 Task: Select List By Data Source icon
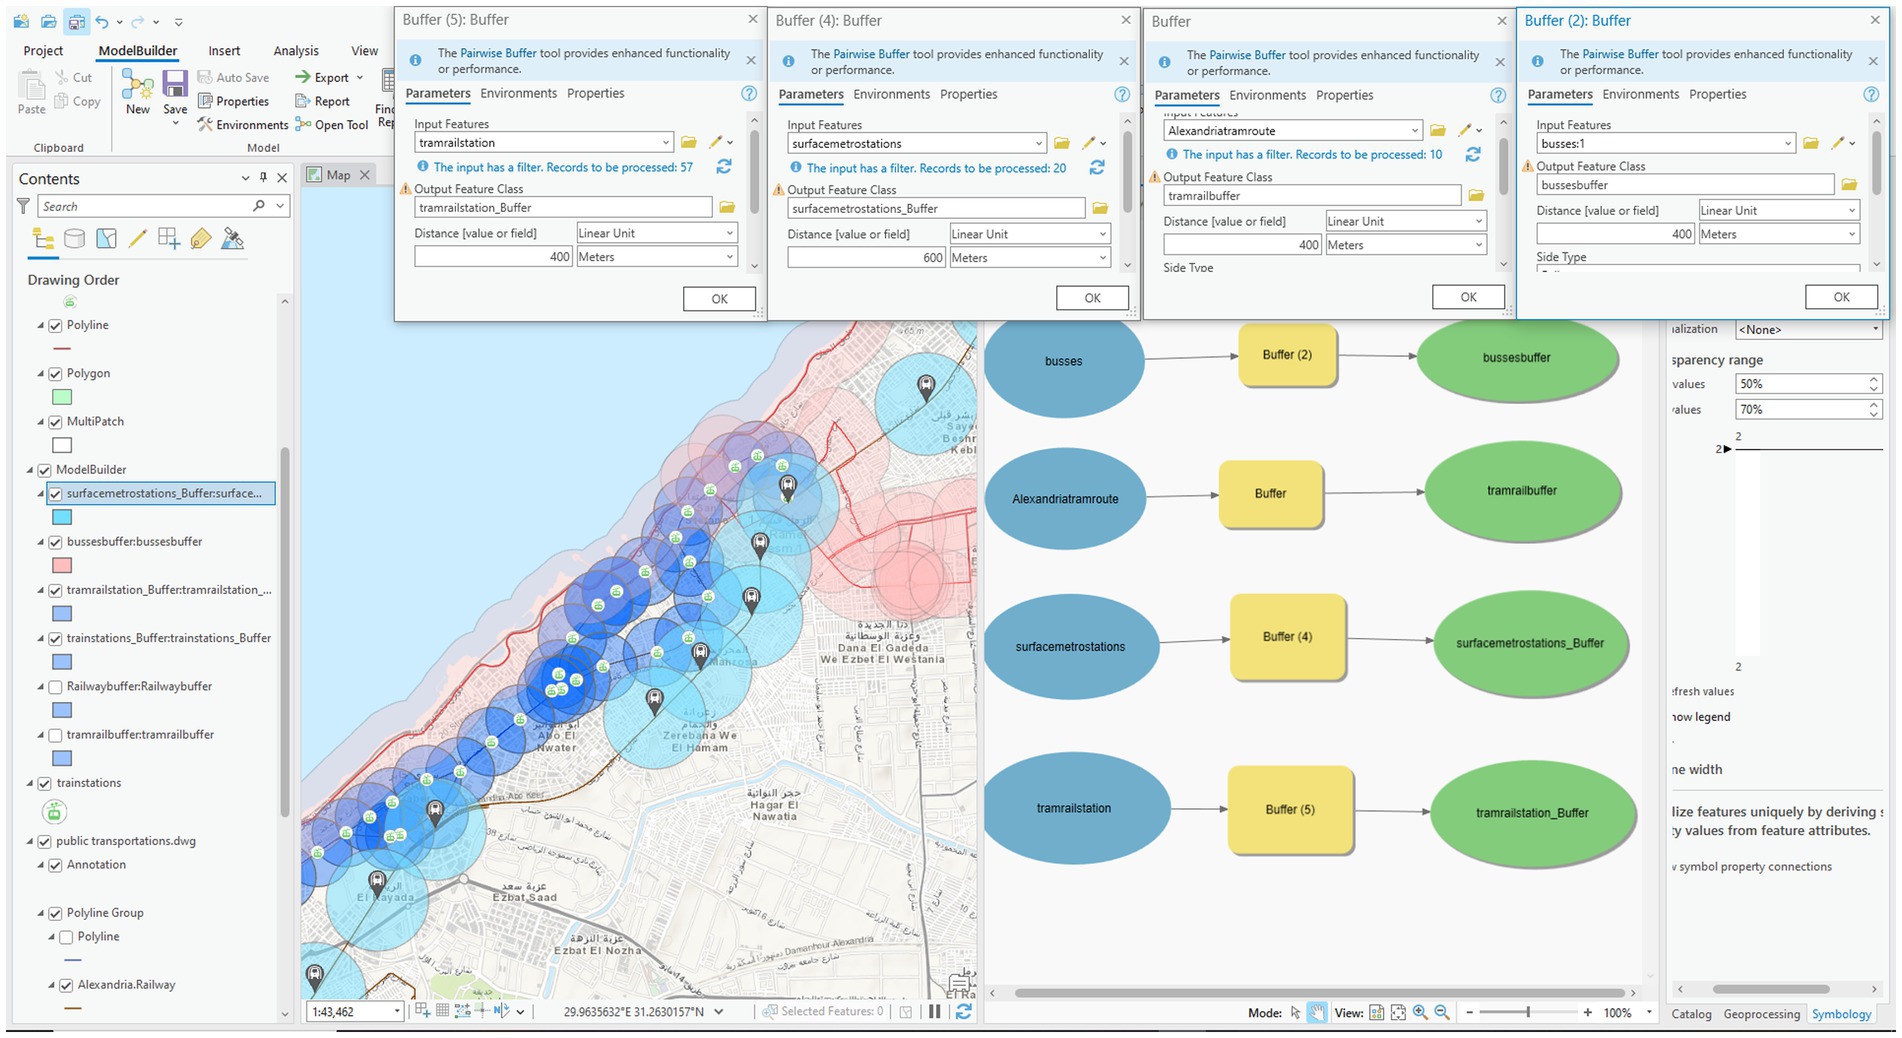click(74, 239)
